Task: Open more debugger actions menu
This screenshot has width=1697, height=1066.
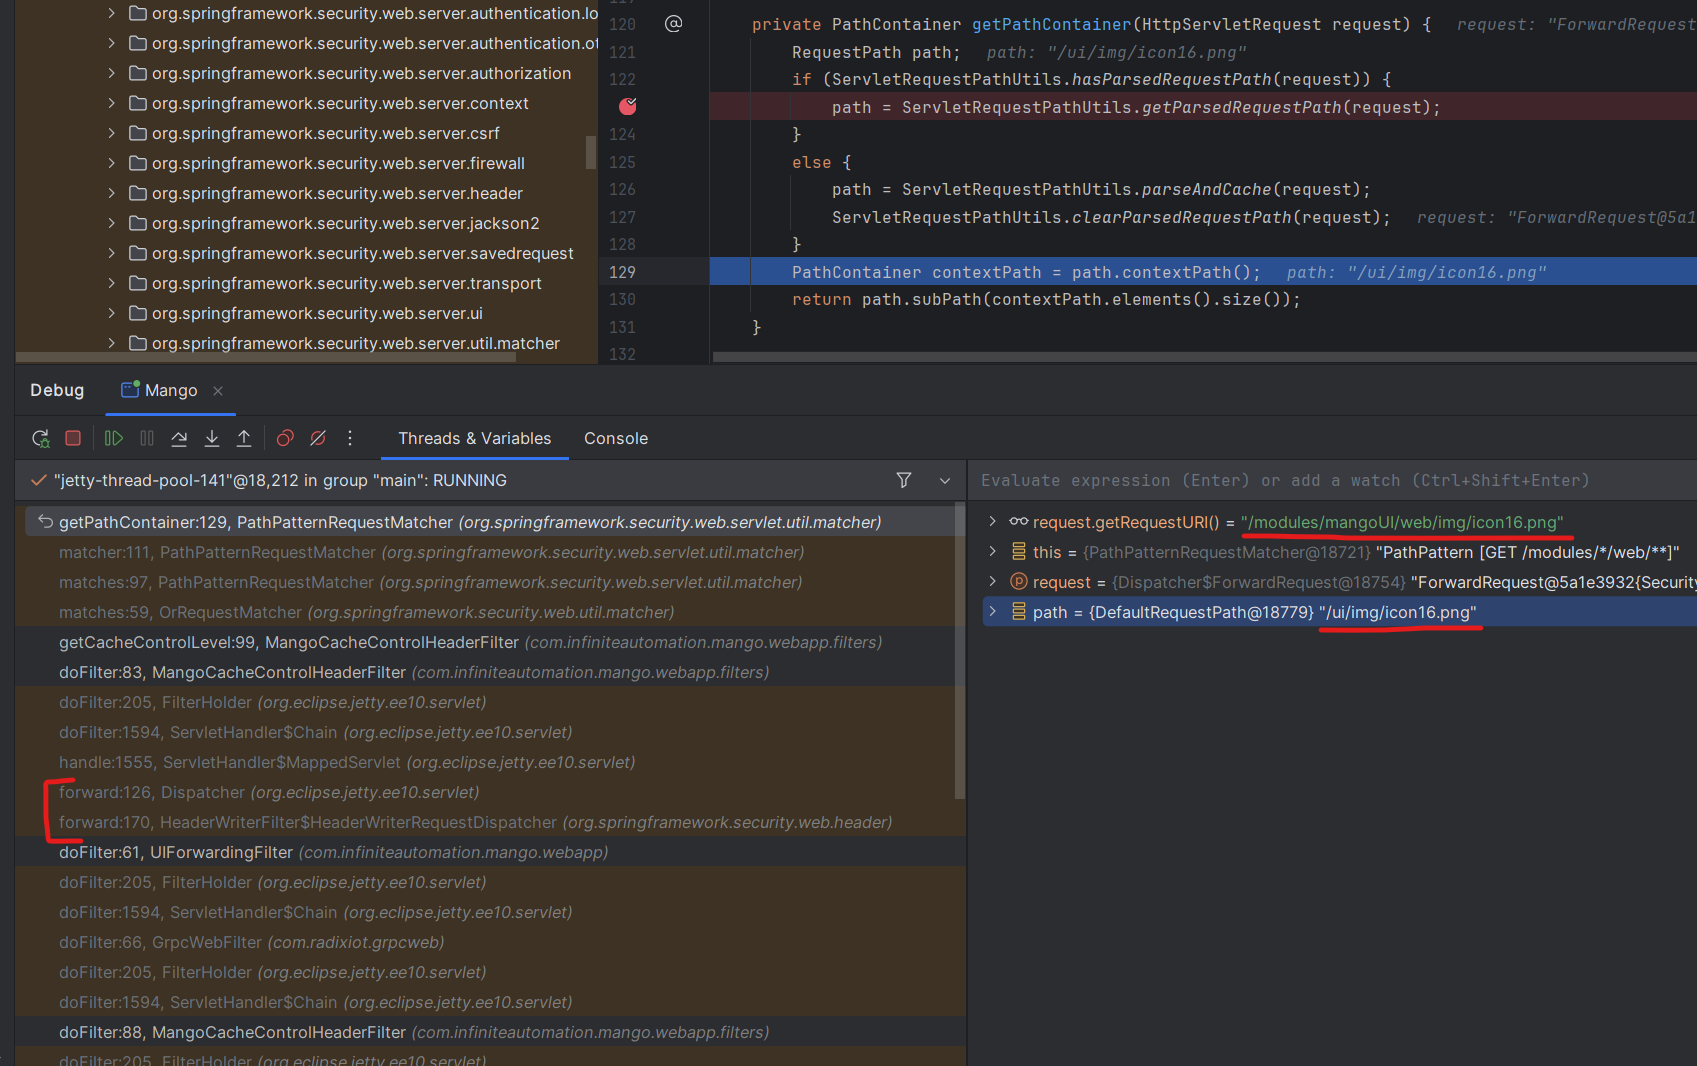Action: click(x=350, y=438)
